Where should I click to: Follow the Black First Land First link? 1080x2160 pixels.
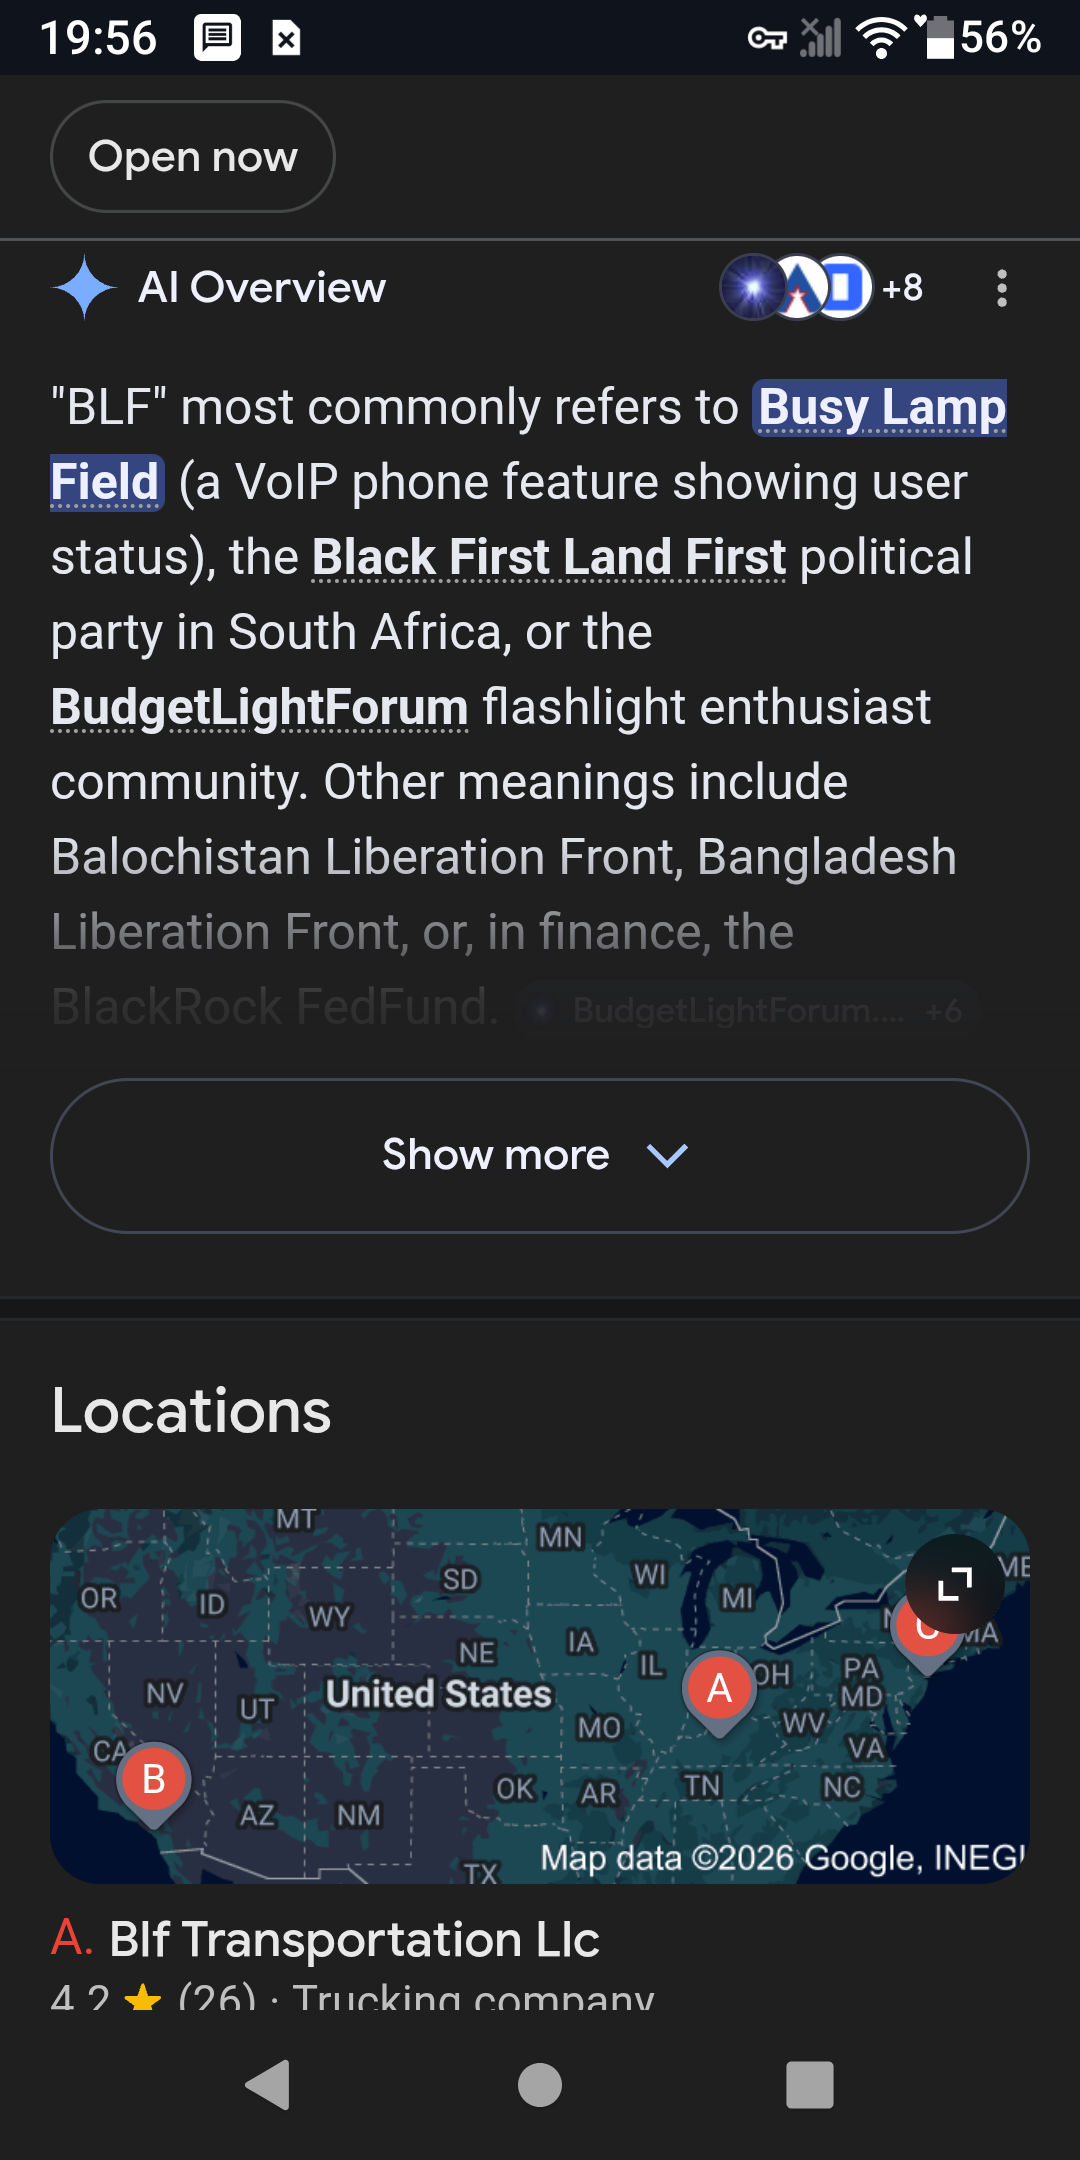pyautogui.click(x=549, y=558)
